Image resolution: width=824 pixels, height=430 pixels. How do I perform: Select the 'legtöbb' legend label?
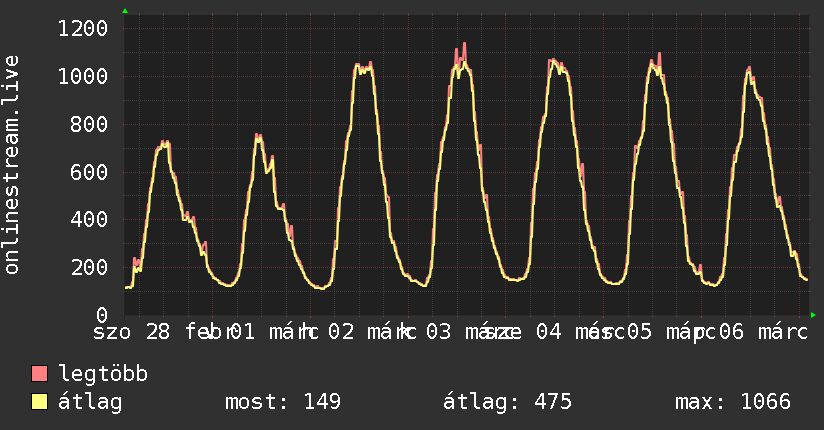103,374
